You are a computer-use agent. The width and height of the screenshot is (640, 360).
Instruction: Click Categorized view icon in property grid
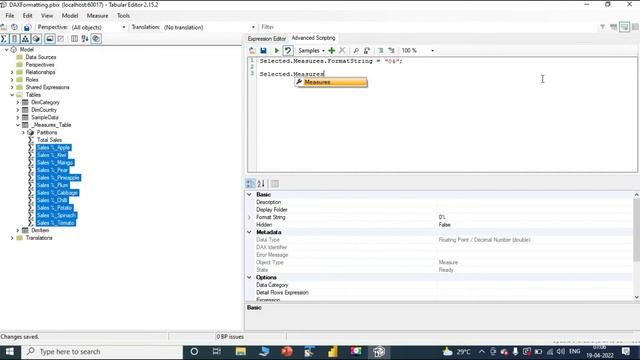point(250,184)
